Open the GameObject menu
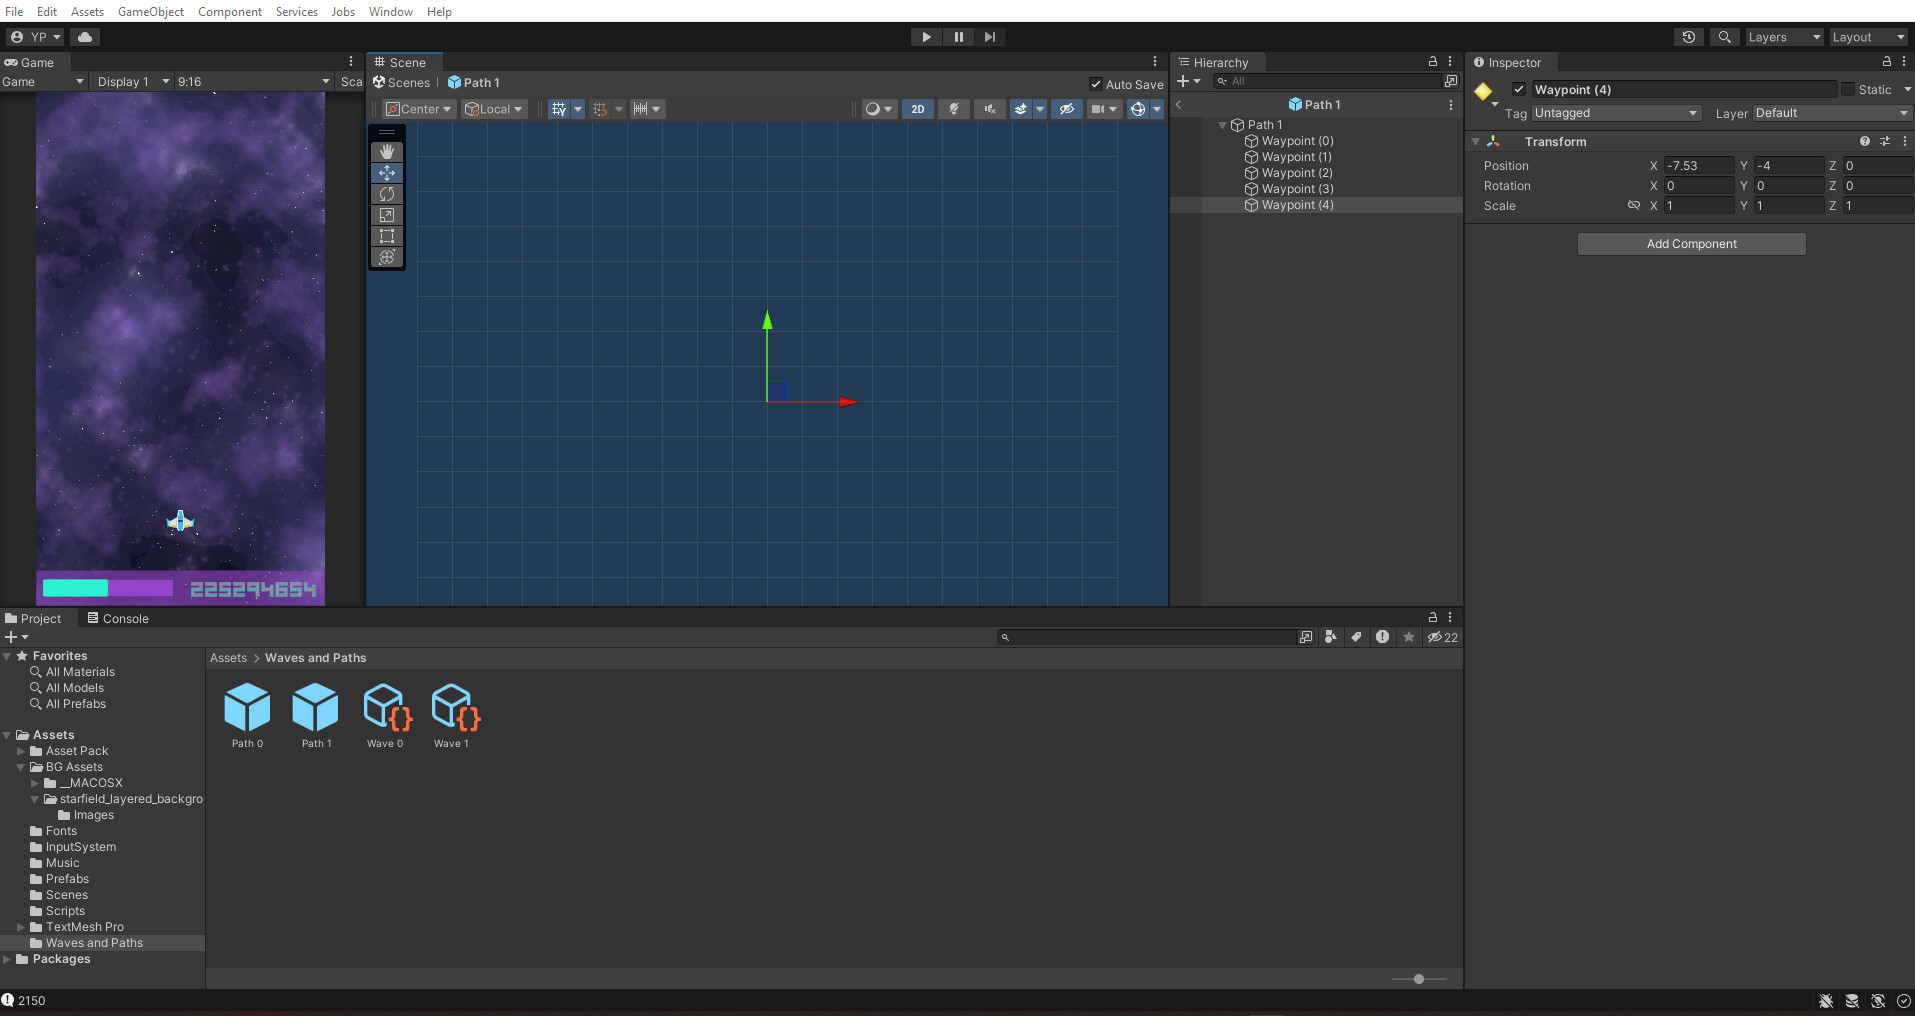1915x1016 pixels. (x=150, y=11)
